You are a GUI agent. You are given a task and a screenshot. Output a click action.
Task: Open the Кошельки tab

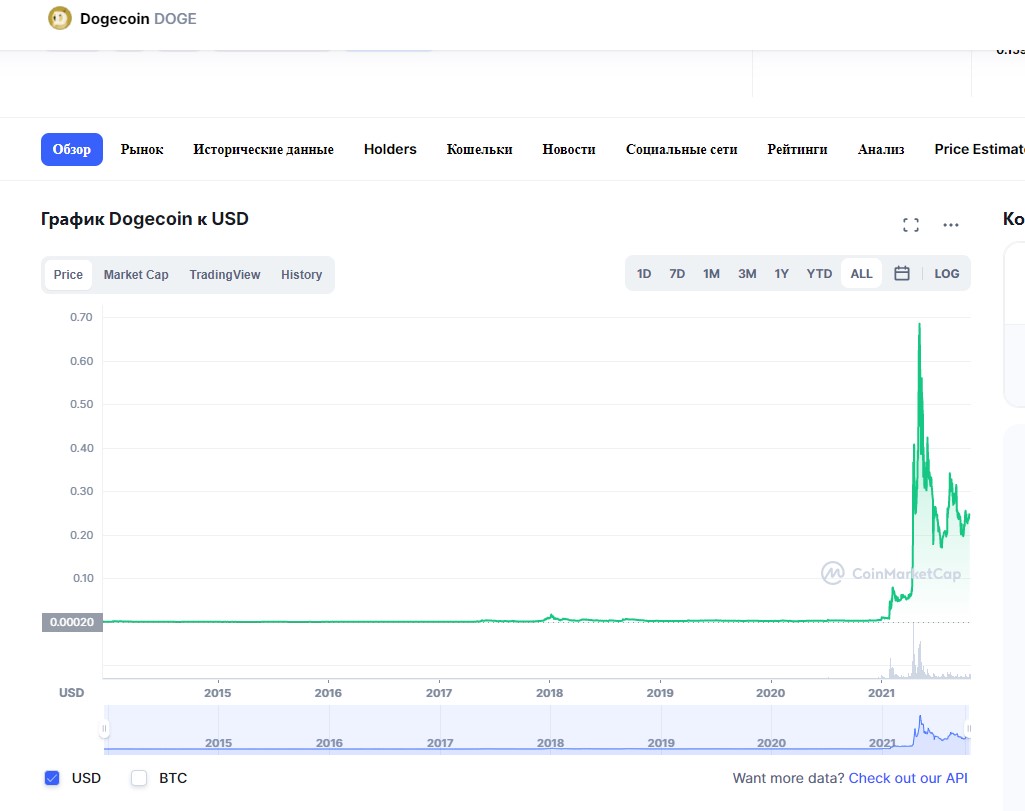(x=479, y=149)
